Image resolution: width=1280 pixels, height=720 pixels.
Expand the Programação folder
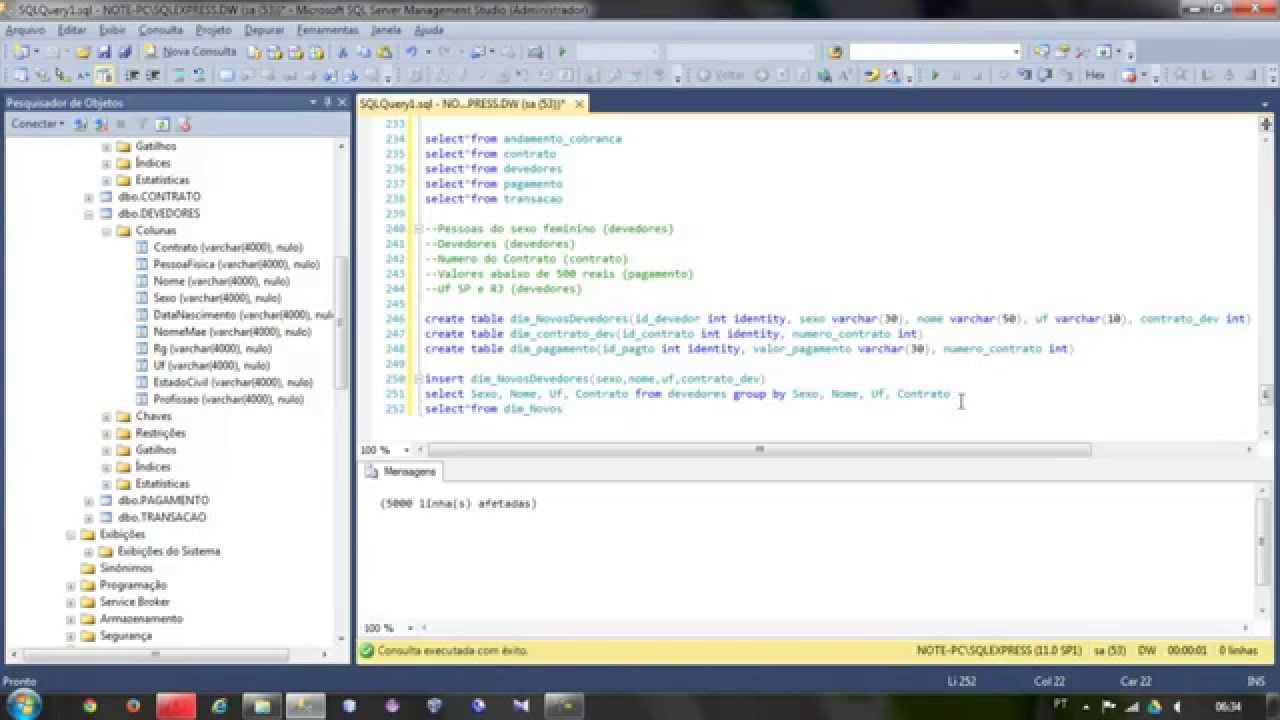71,585
